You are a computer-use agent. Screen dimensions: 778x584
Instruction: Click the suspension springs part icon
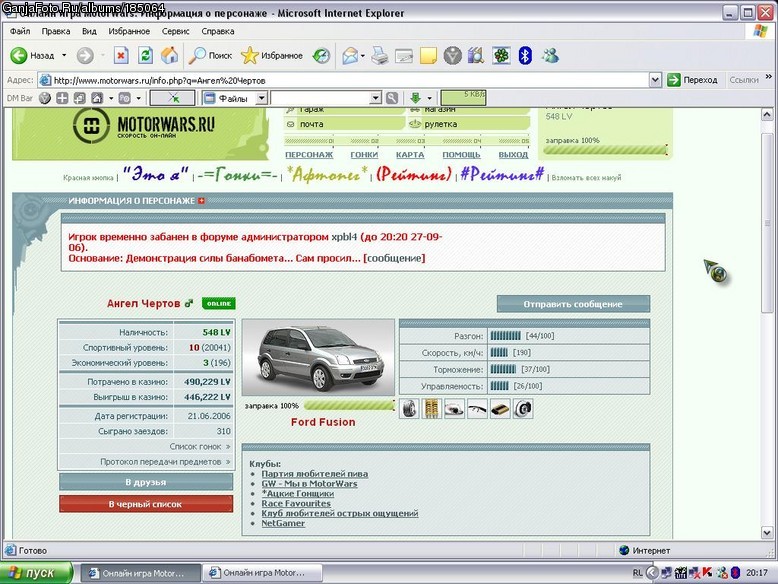(432, 409)
